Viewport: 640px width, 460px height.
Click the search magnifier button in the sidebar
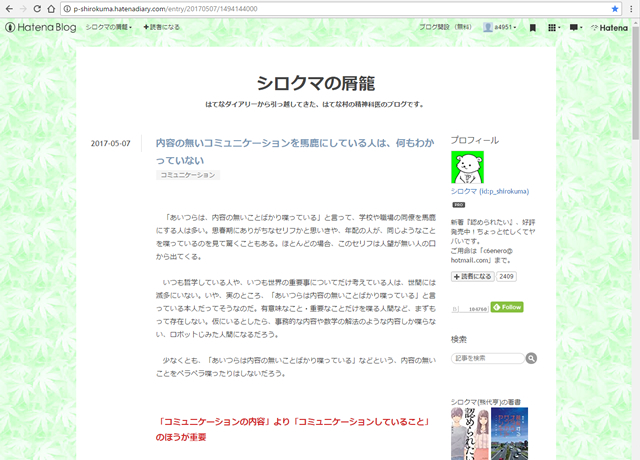coord(531,358)
